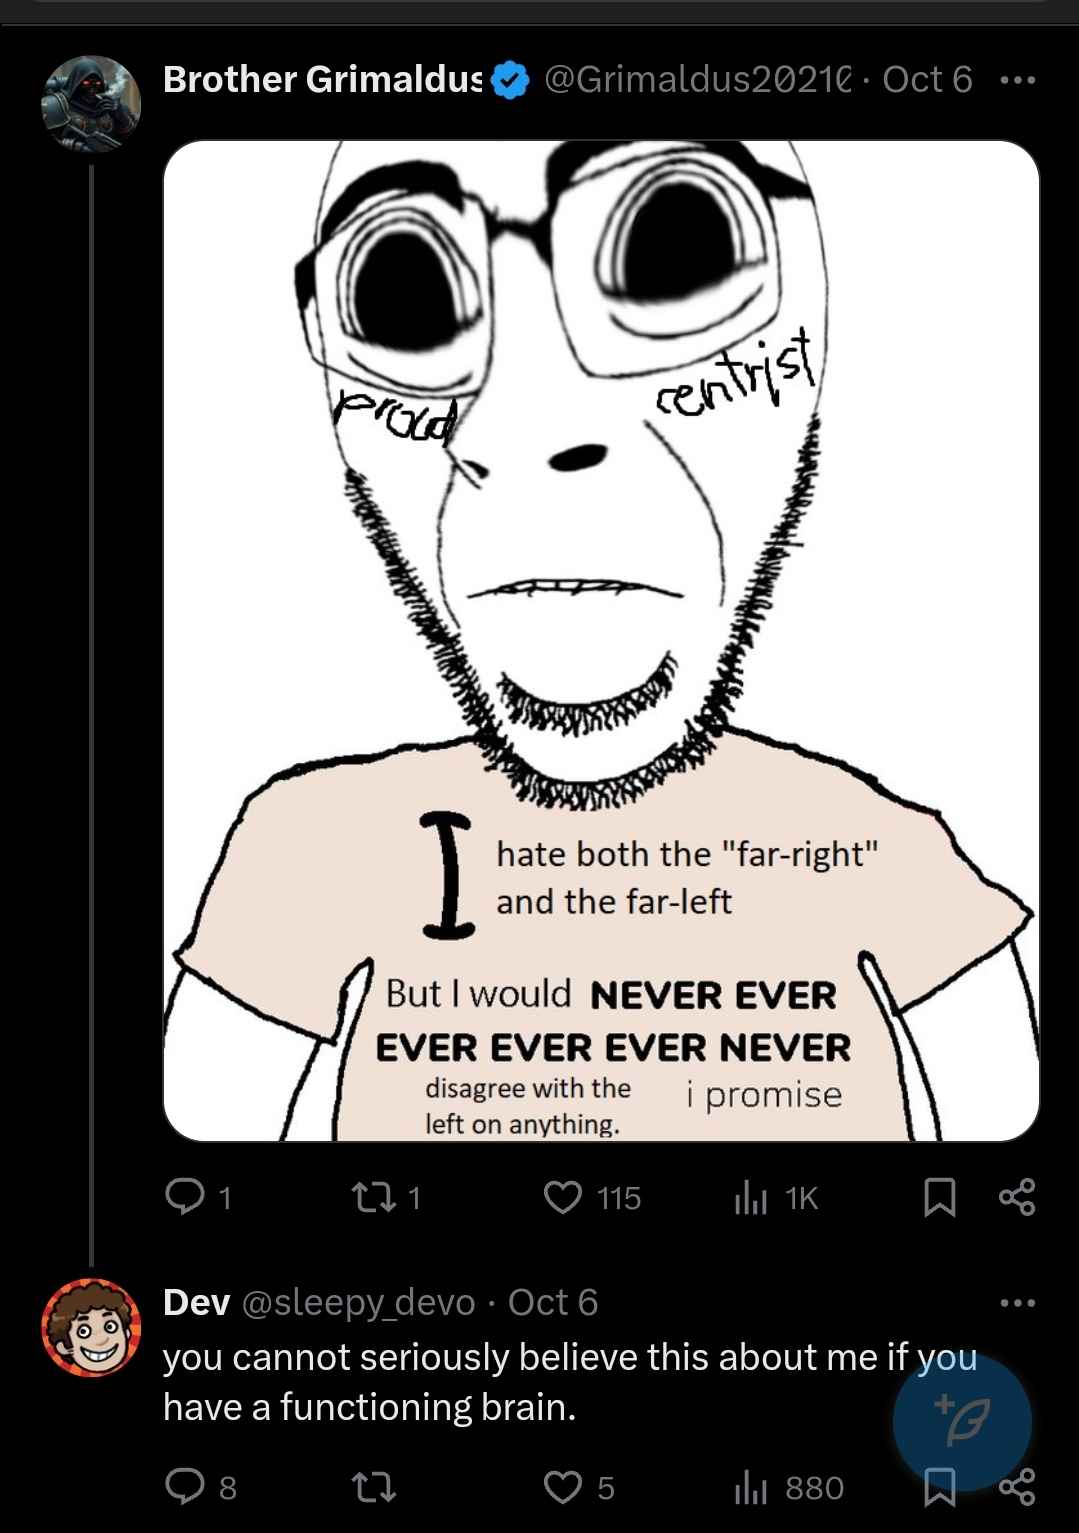Open more options for Grimaldus post

pos(1017,79)
